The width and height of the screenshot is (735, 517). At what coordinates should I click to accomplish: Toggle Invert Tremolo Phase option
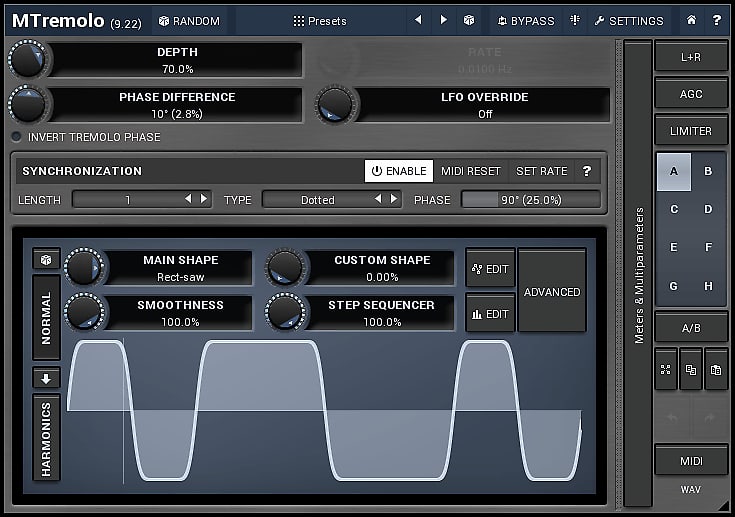coord(16,137)
